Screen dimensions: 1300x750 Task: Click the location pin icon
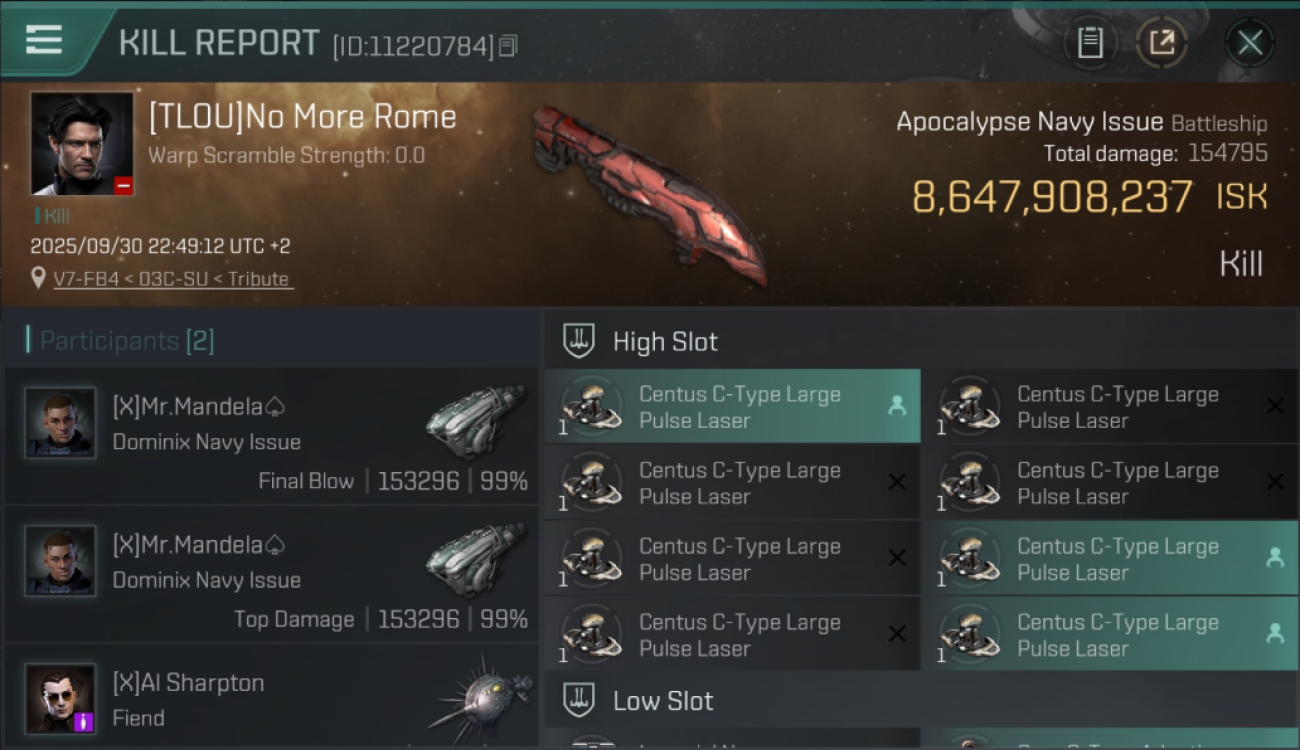pos(38,278)
